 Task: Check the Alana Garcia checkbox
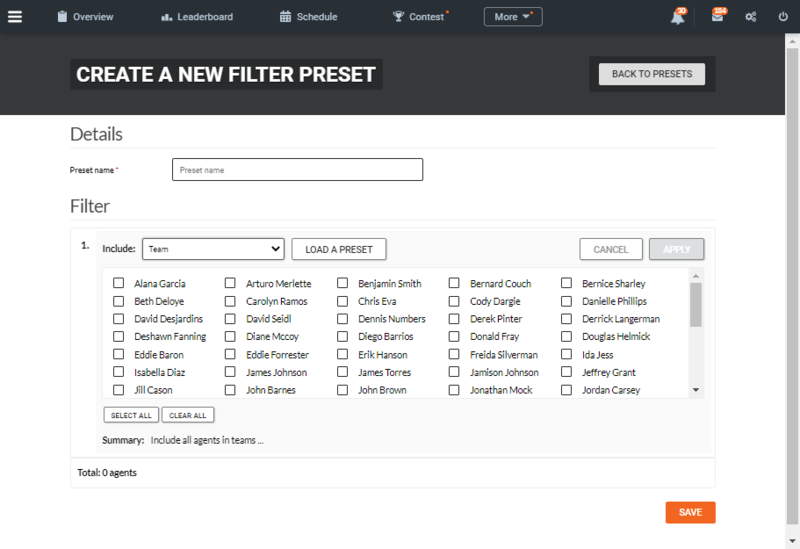tap(118, 283)
